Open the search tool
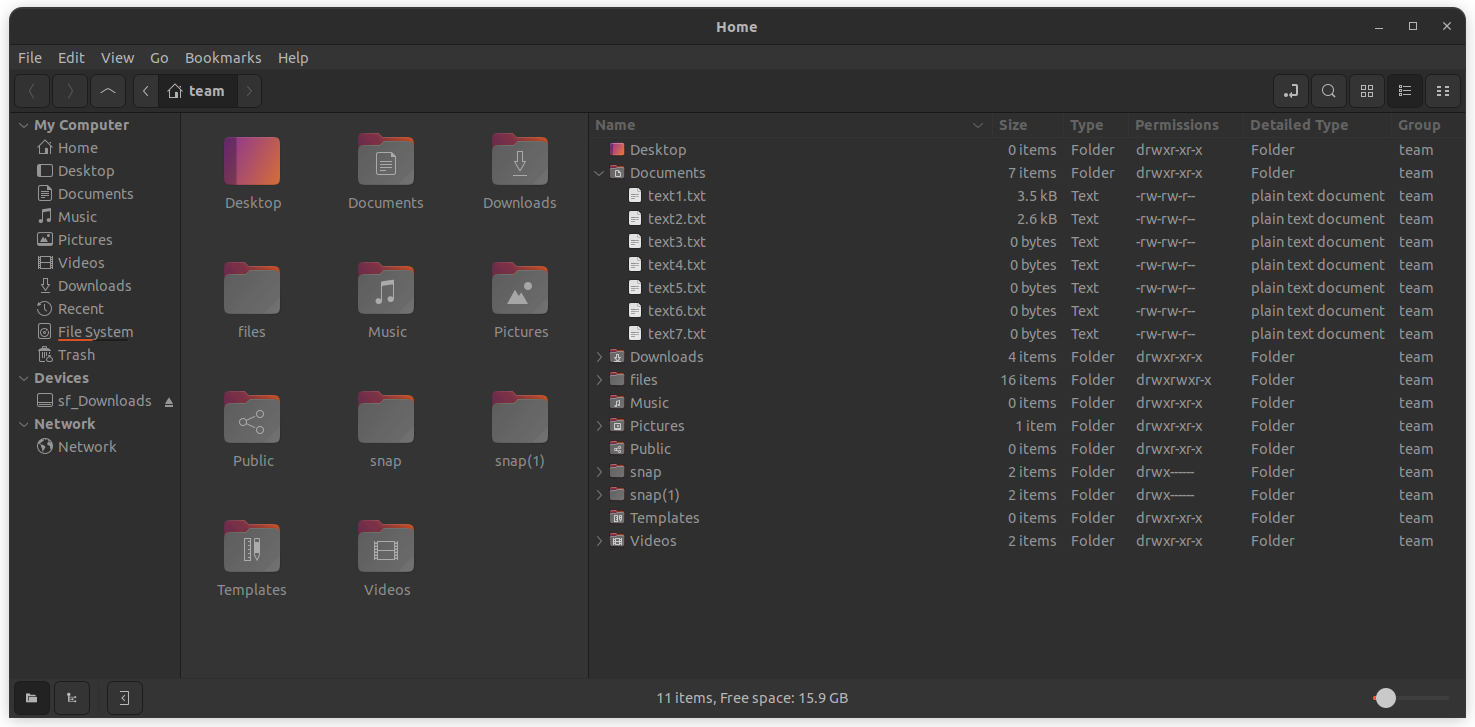The image size is (1475, 727). 1328,91
